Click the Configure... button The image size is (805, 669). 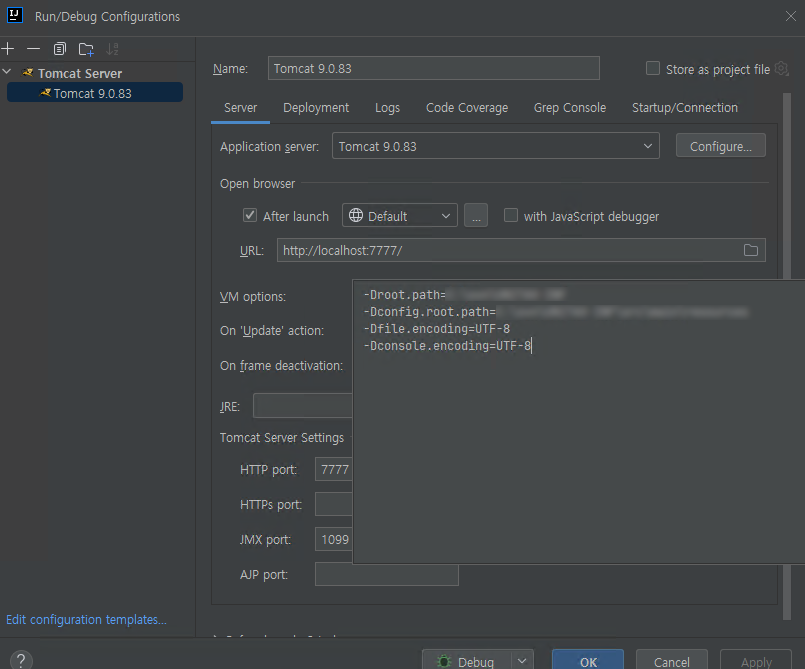[x=720, y=146]
